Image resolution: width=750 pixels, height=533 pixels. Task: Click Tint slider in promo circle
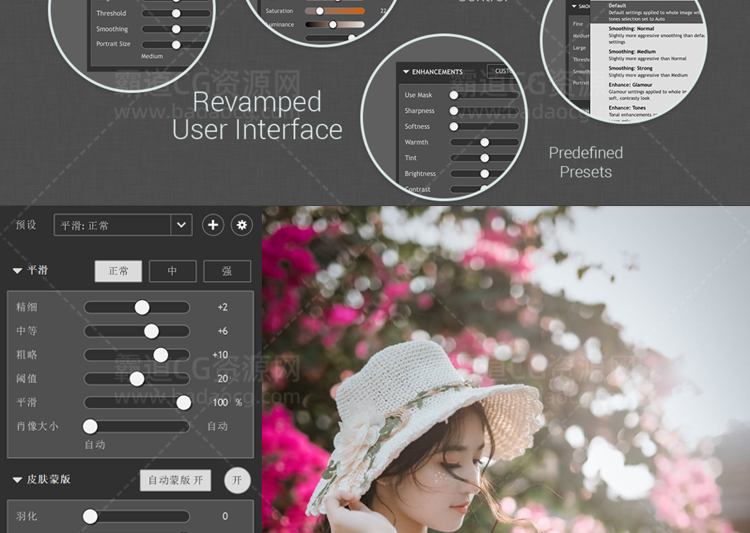483,158
